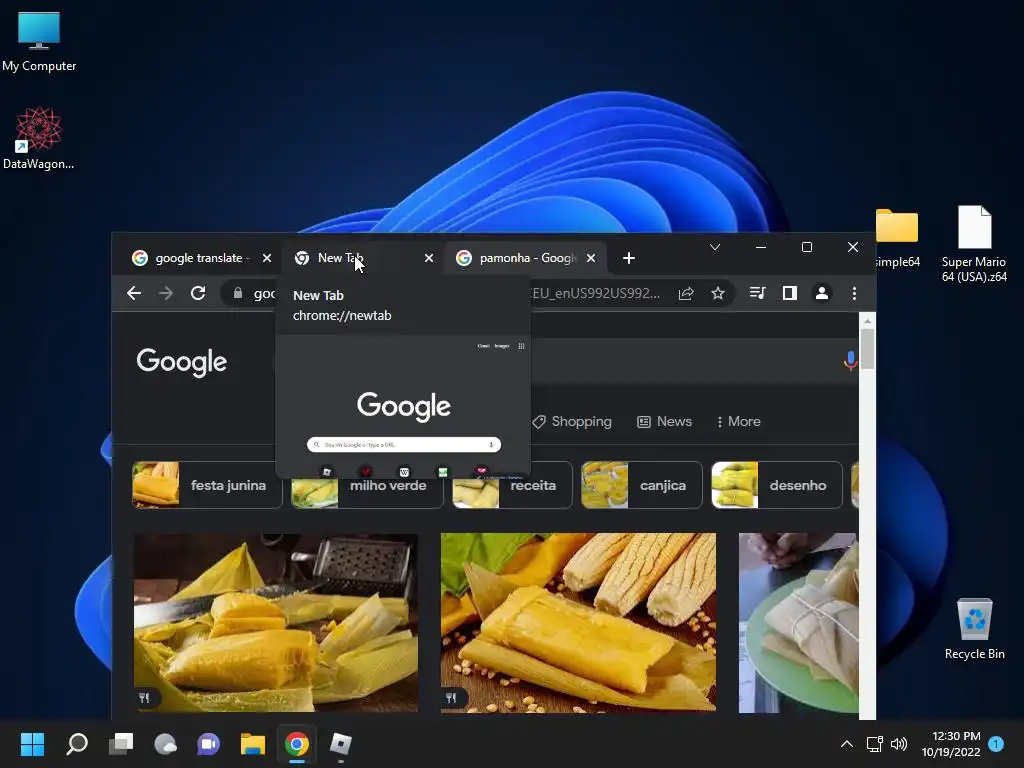Open the volume speaker tray icon
Image resolution: width=1024 pixels, height=768 pixels.
coord(899,744)
